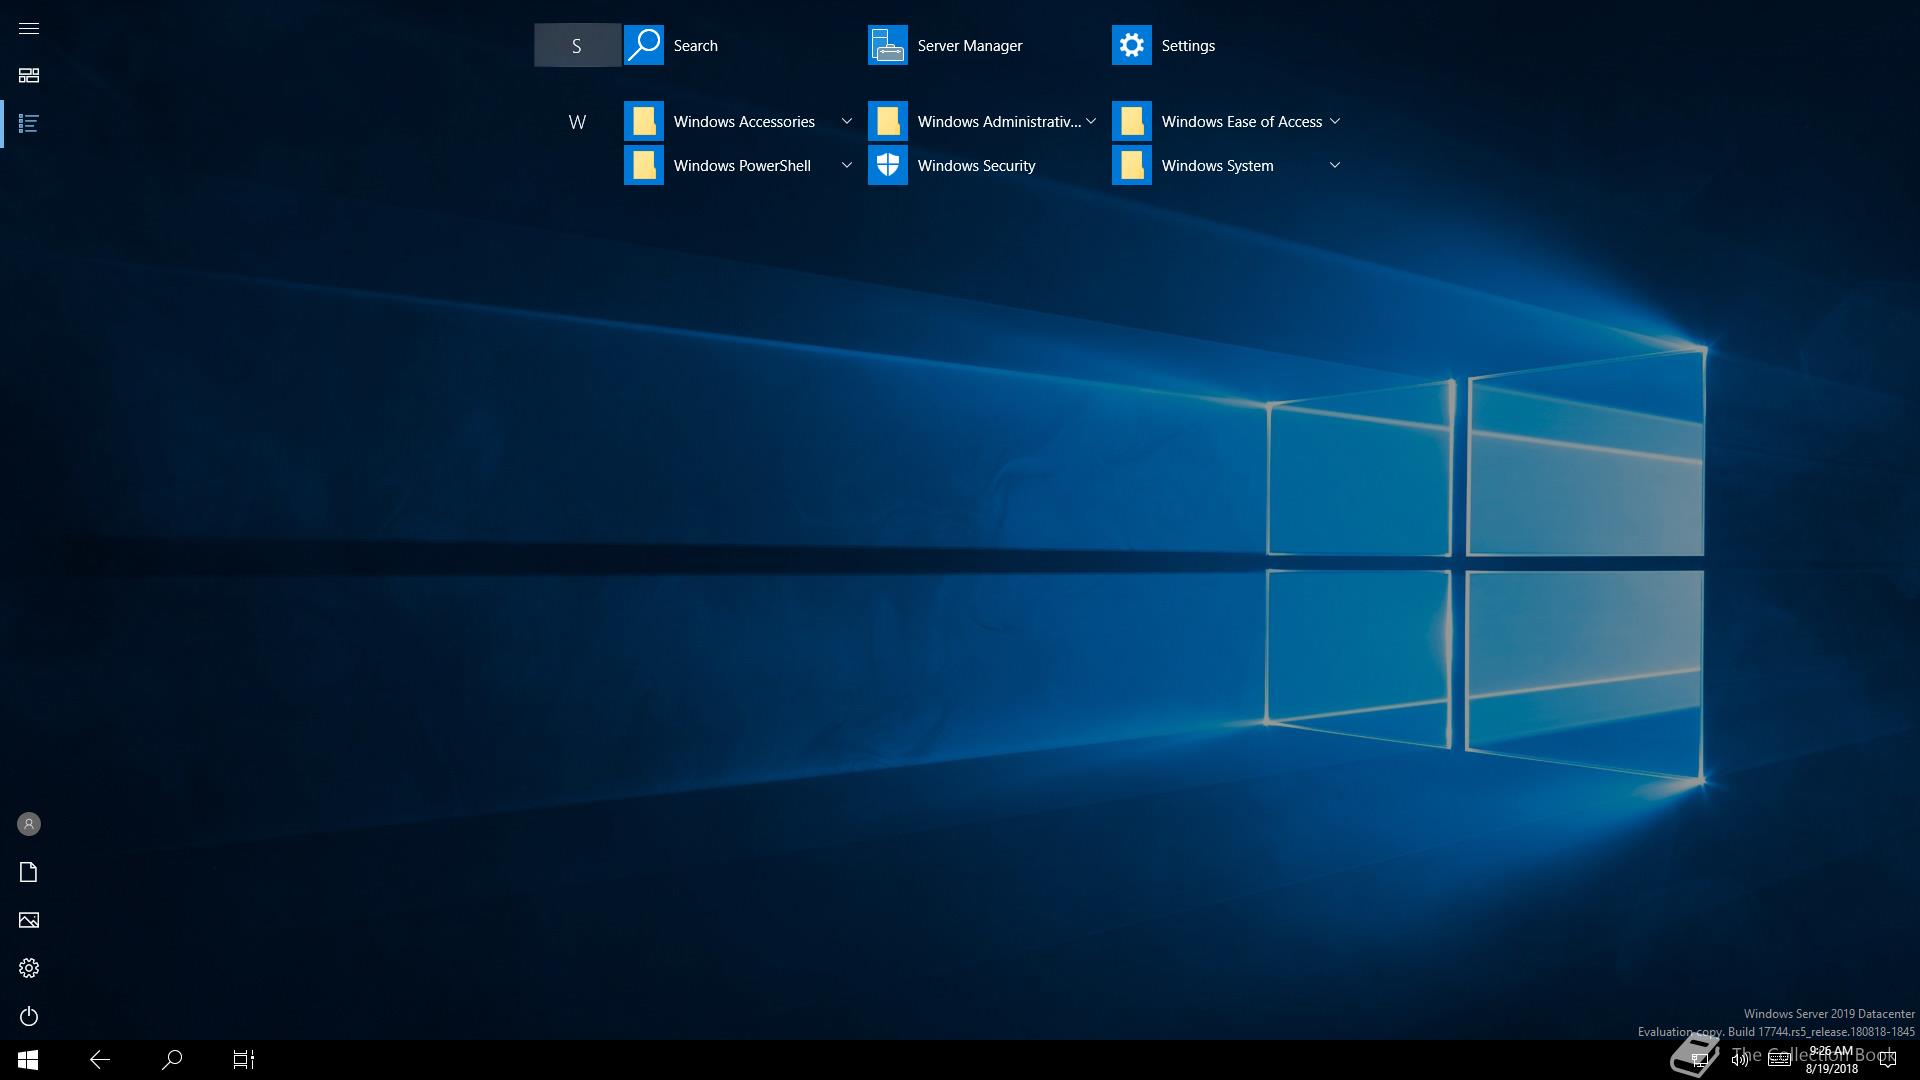Viewport: 1920px width, 1080px height.
Task: Click the Windows Accessories folder icon
Action: (644, 121)
